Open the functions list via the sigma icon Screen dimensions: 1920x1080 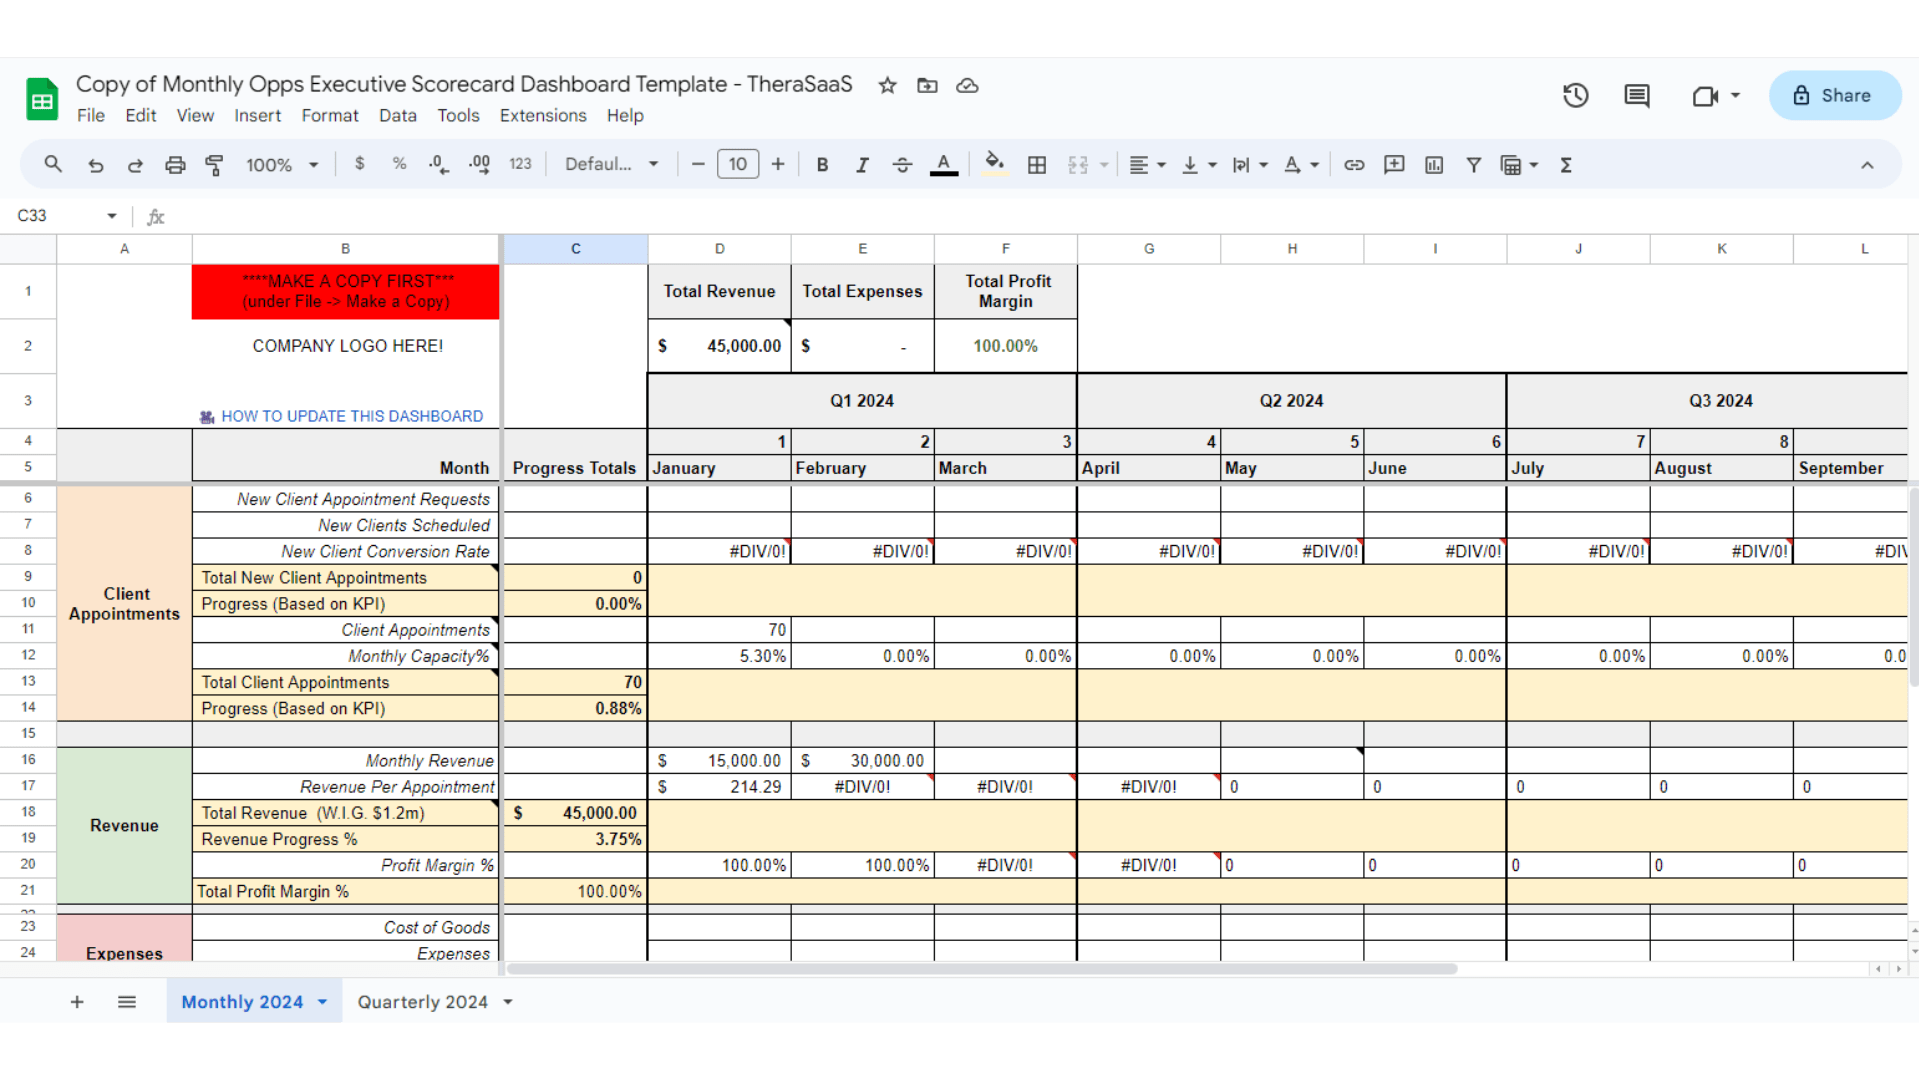point(1566,164)
